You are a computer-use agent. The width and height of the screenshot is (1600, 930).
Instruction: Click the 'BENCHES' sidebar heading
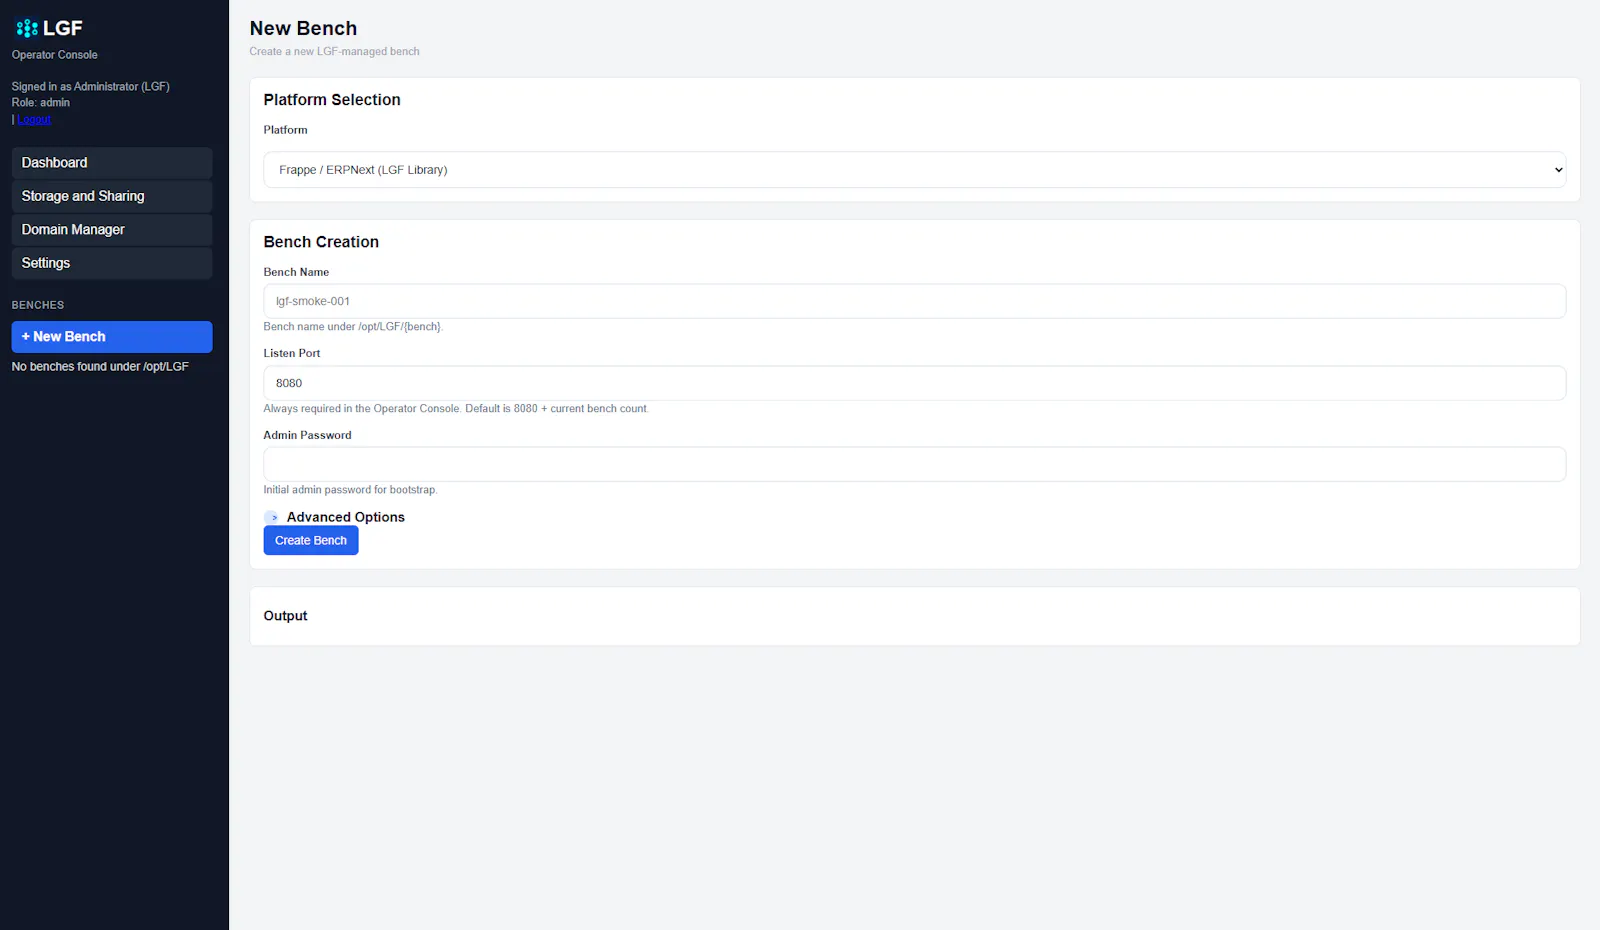pos(38,305)
